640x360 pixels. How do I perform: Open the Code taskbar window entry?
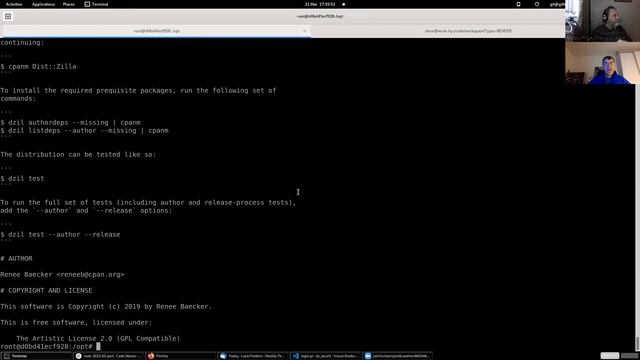click(x=108, y=356)
